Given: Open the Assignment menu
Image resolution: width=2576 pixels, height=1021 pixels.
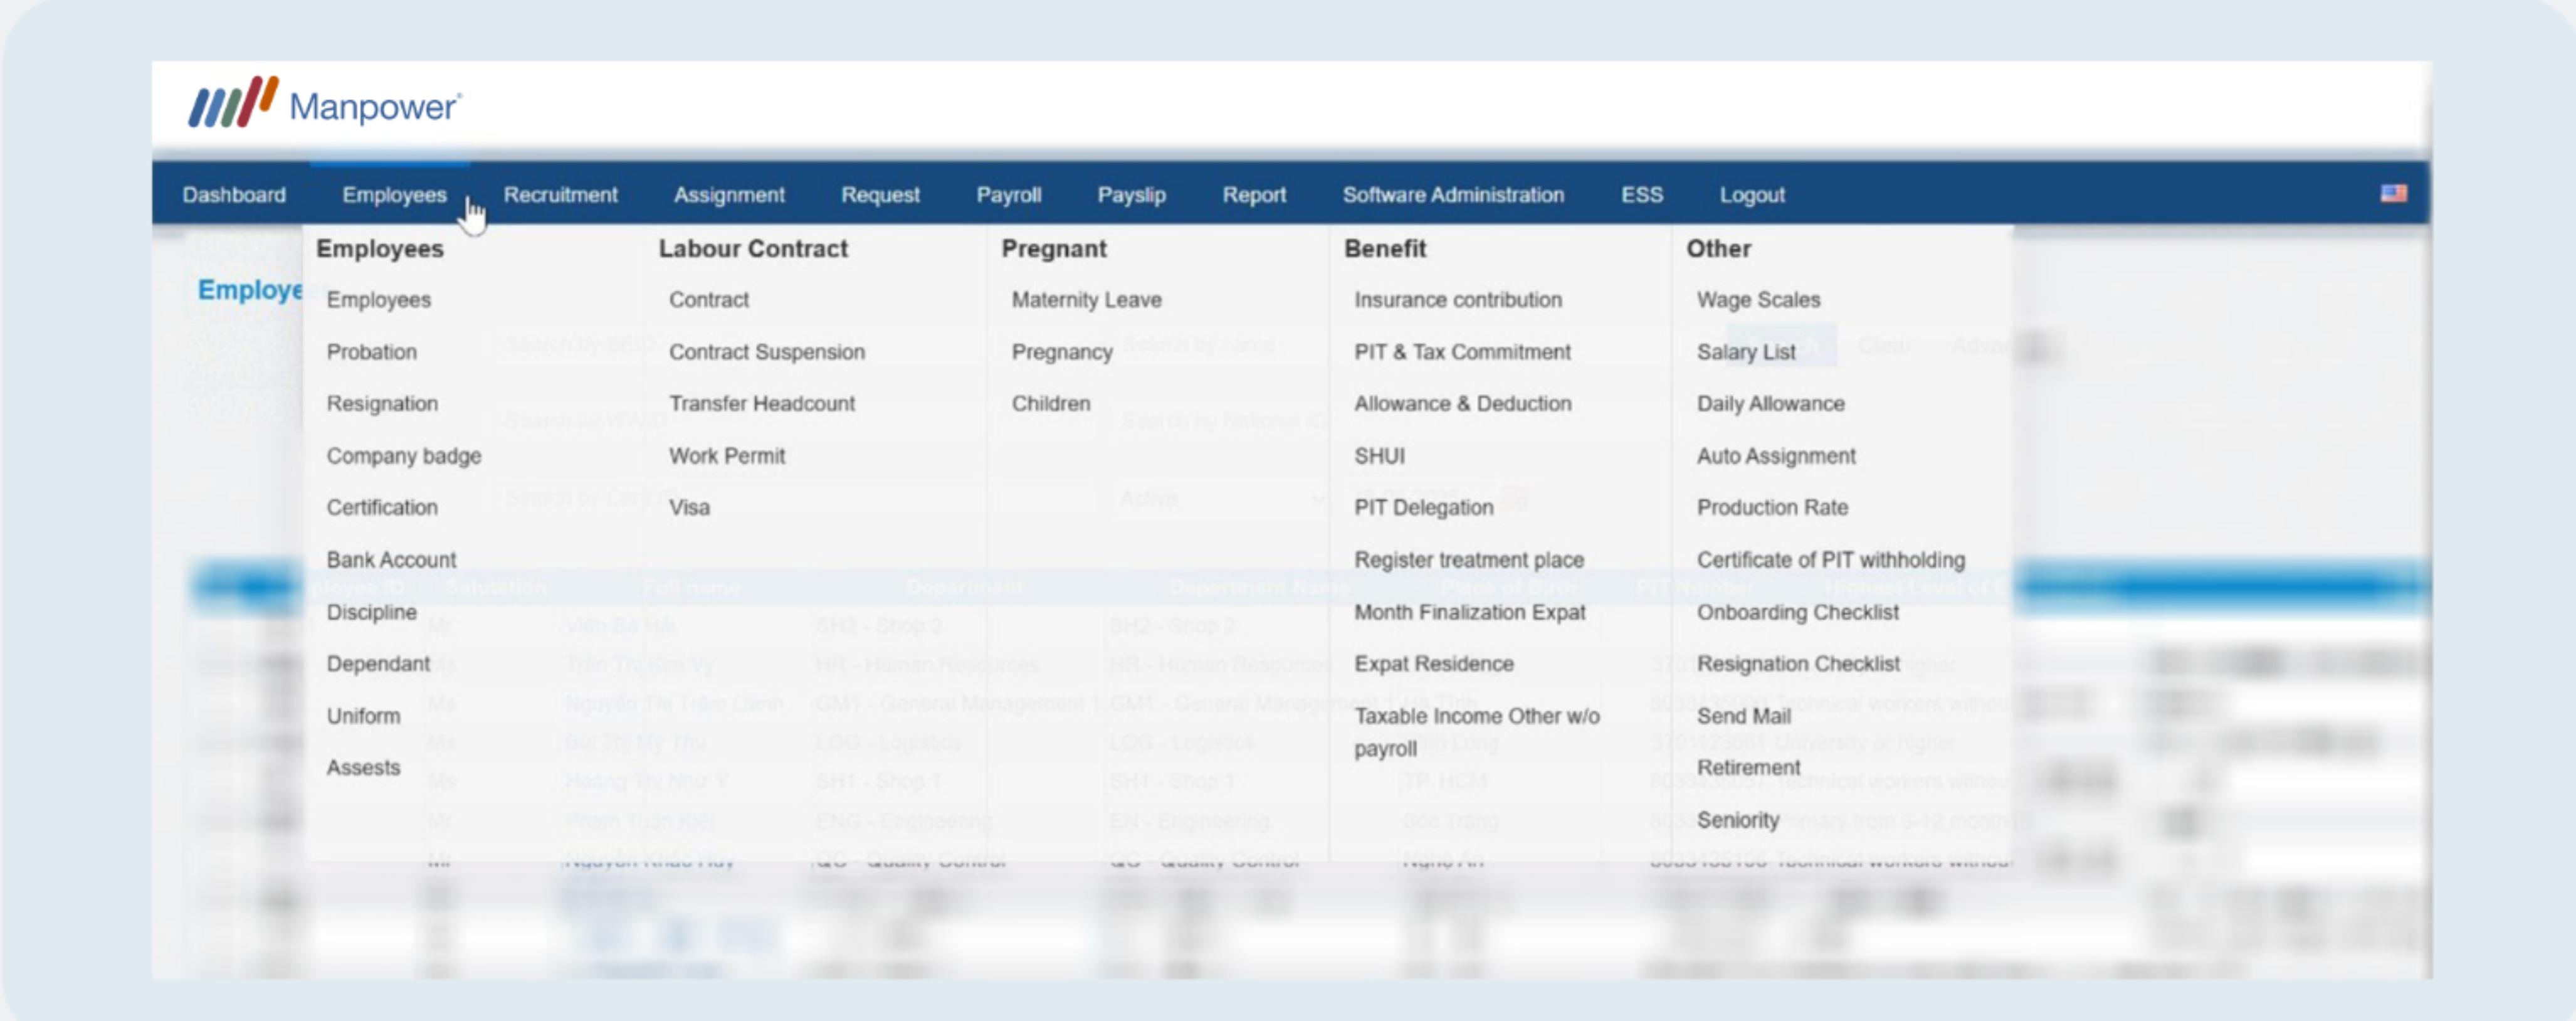Looking at the screenshot, I should pyautogui.click(x=729, y=195).
